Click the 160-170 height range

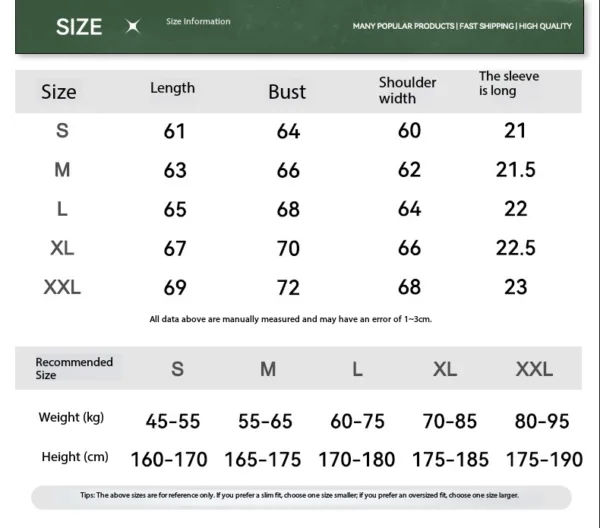[x=169, y=460]
